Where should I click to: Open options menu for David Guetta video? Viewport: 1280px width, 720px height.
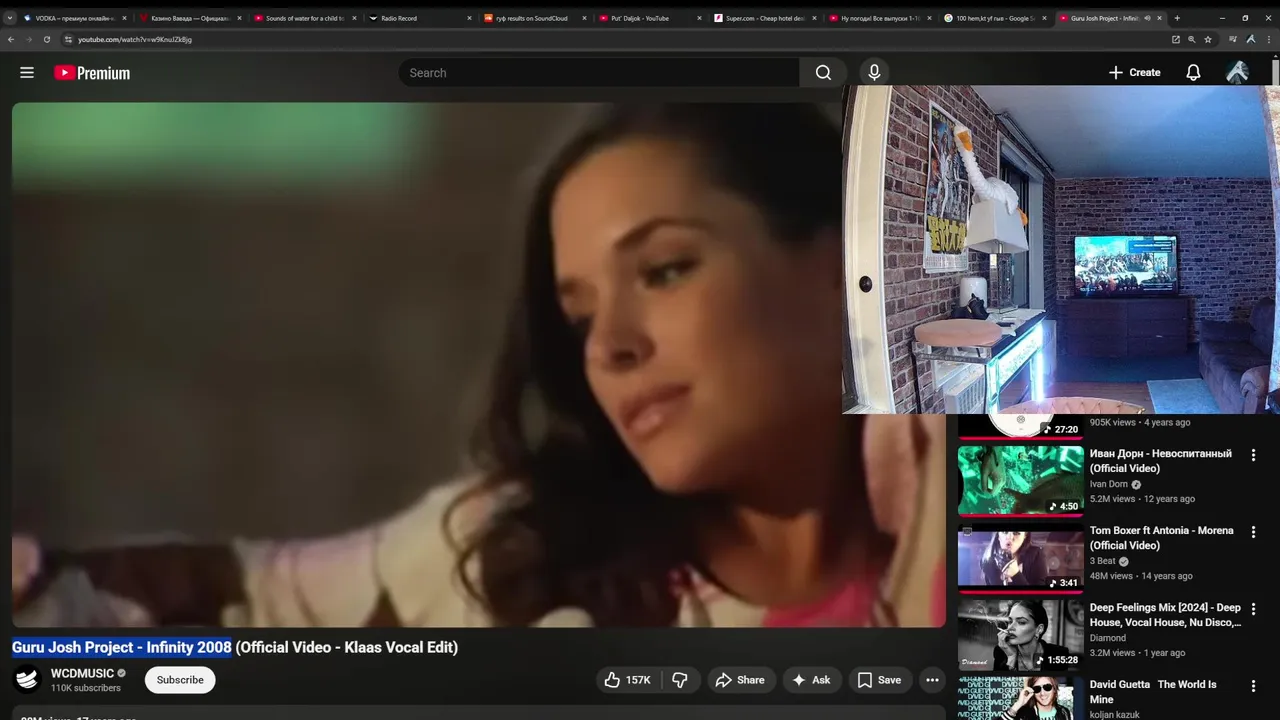1253,686
